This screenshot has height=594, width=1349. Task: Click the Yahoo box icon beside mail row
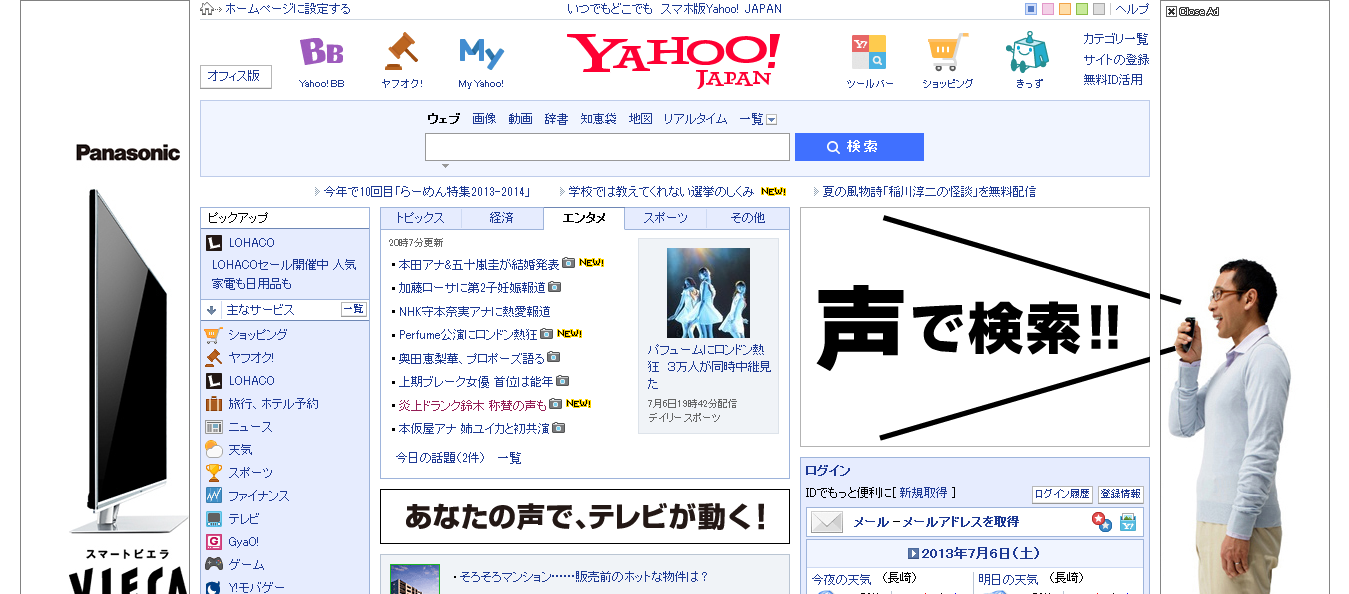coord(1128,522)
